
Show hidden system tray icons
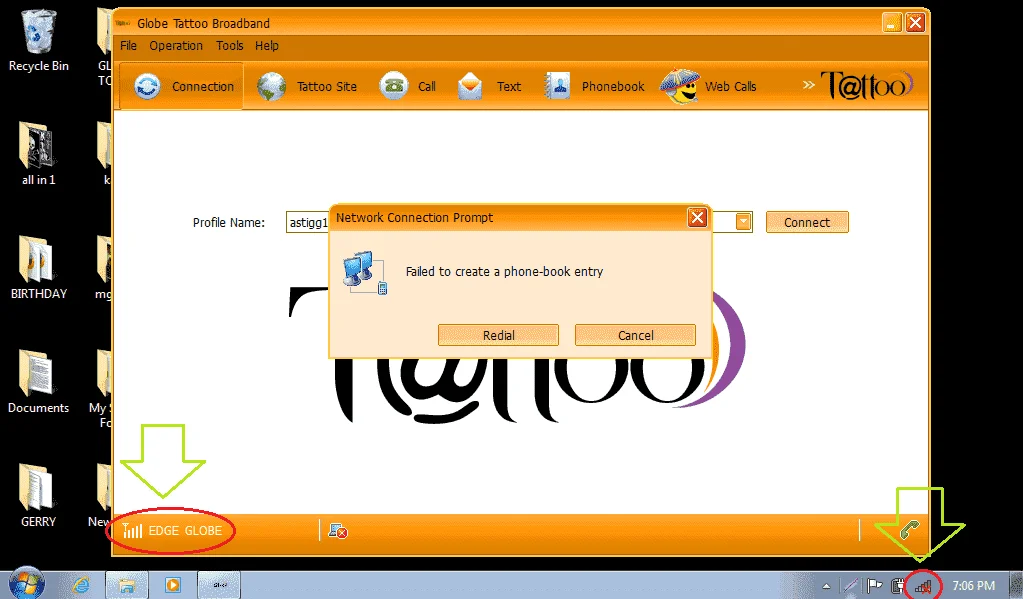(x=826, y=587)
